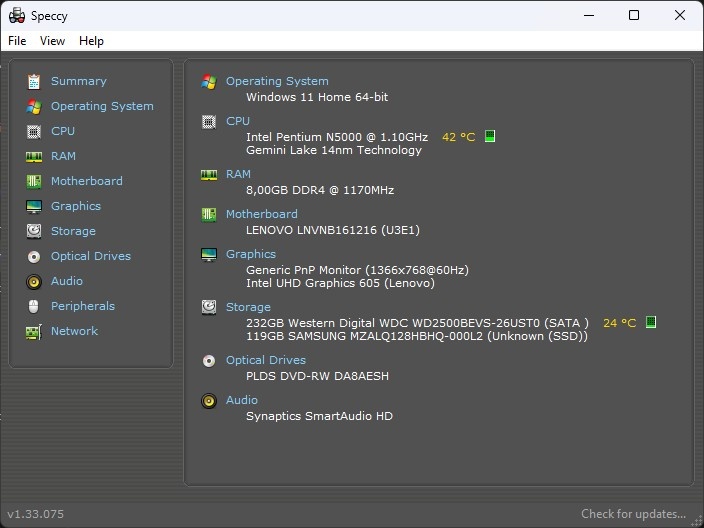Click the 24 °C storage temperature value
Image resolution: width=704 pixels, height=528 pixels.
(x=620, y=323)
